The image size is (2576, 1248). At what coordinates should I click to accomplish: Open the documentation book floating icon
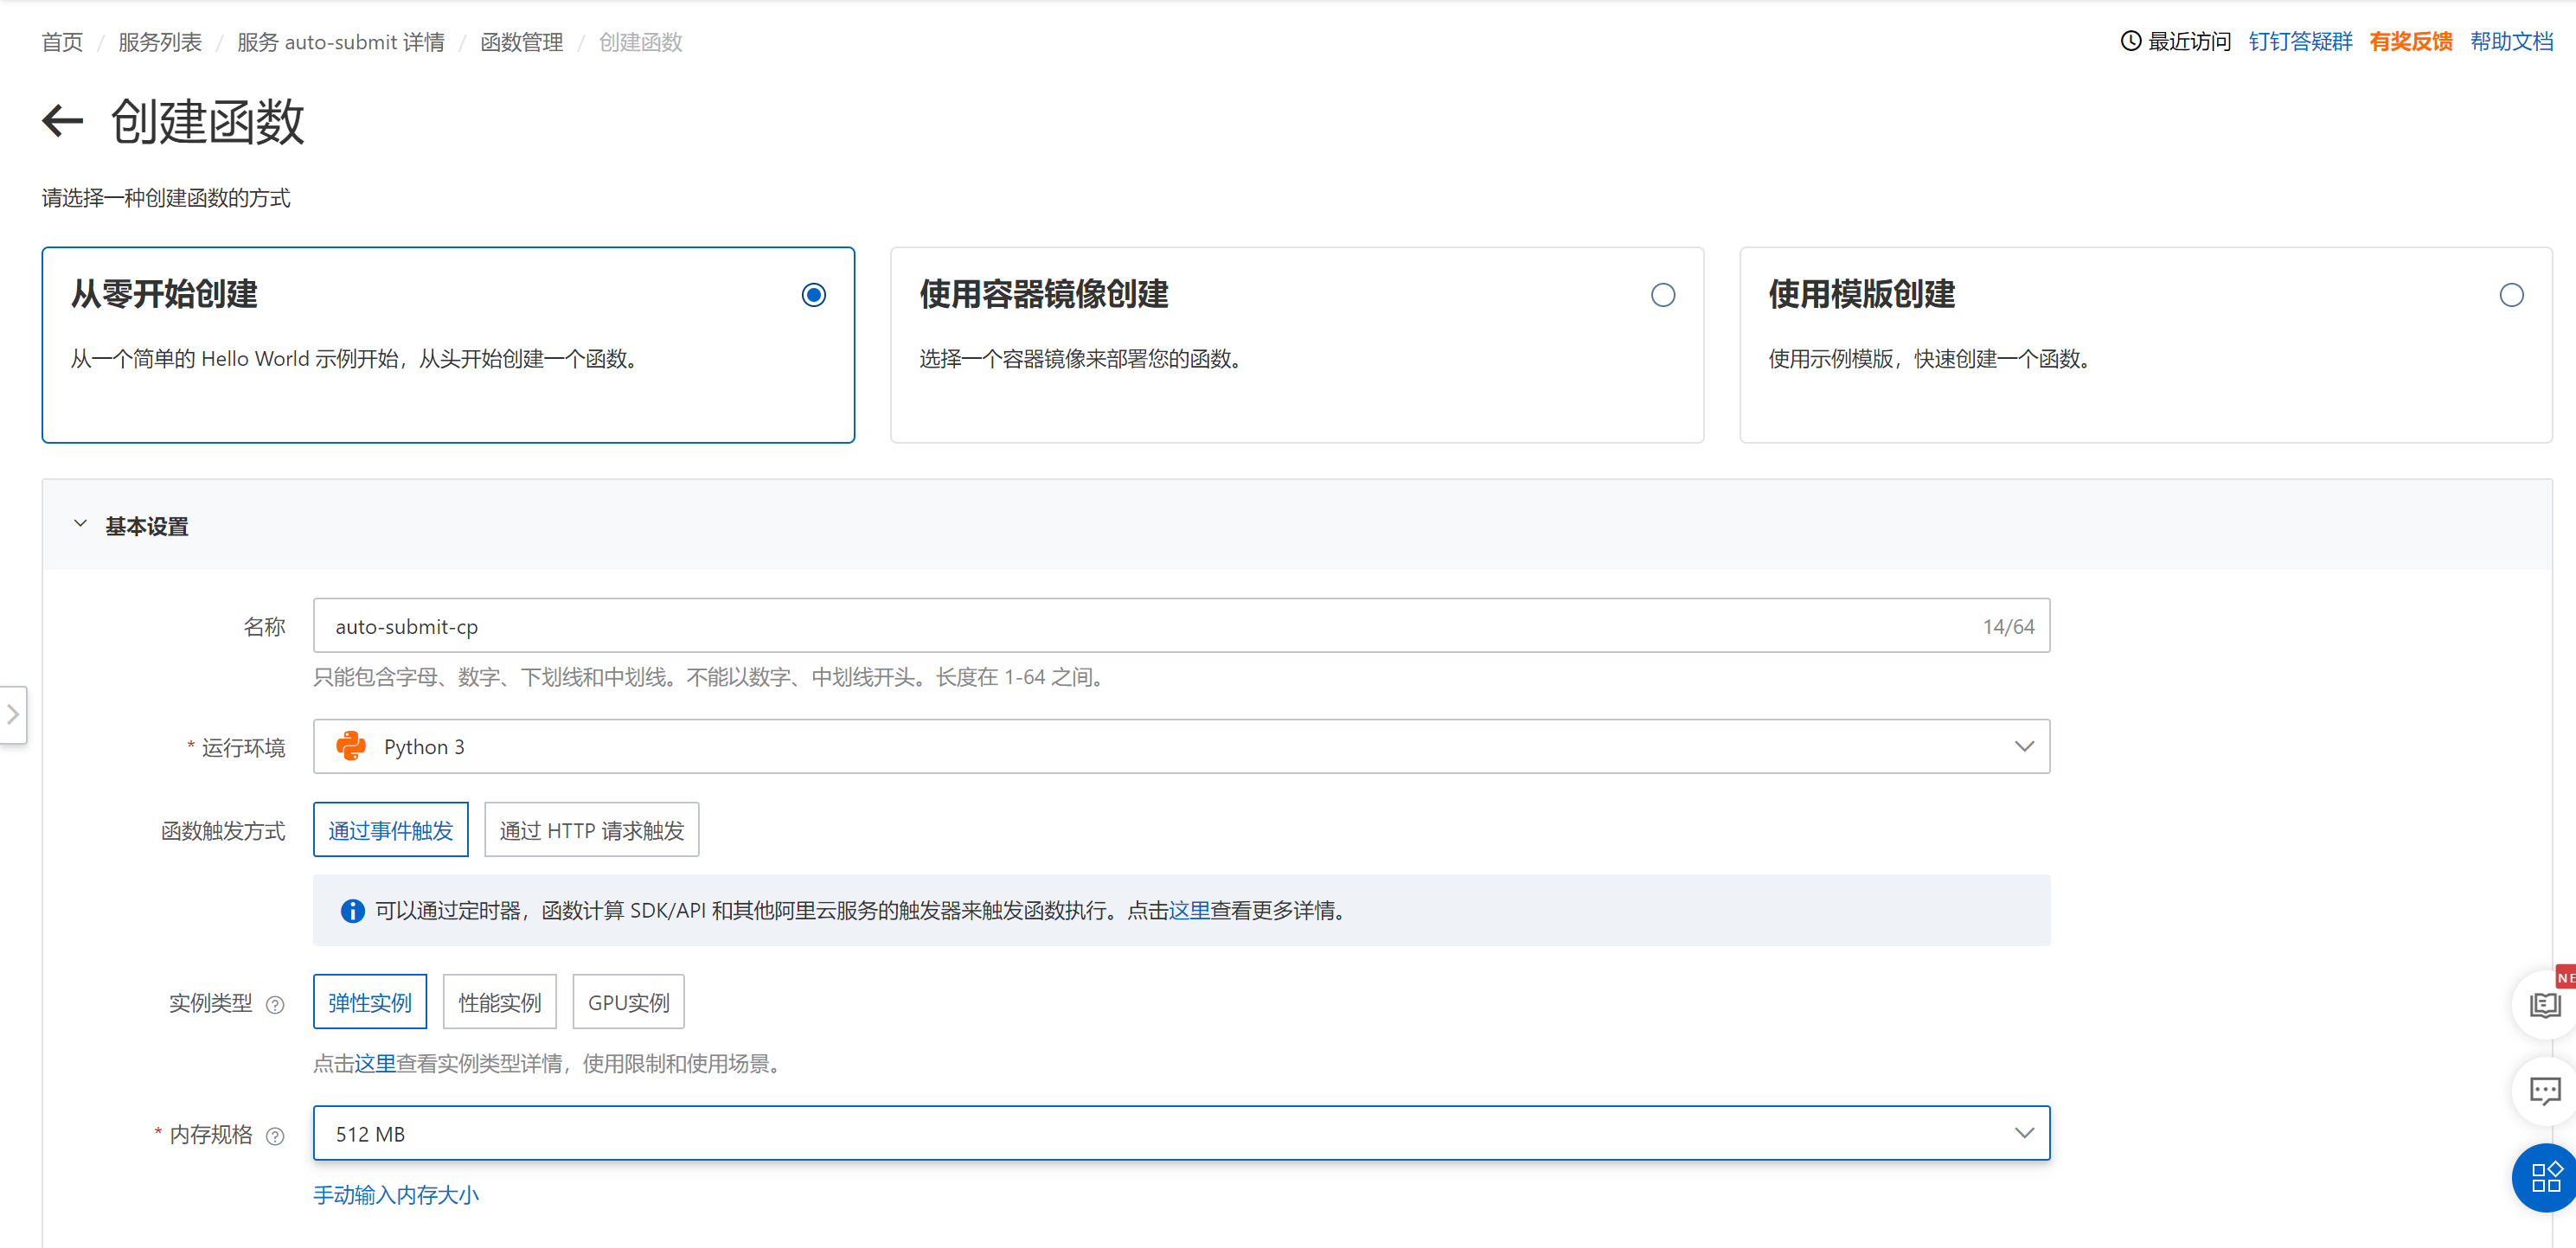pyautogui.click(x=2544, y=1005)
